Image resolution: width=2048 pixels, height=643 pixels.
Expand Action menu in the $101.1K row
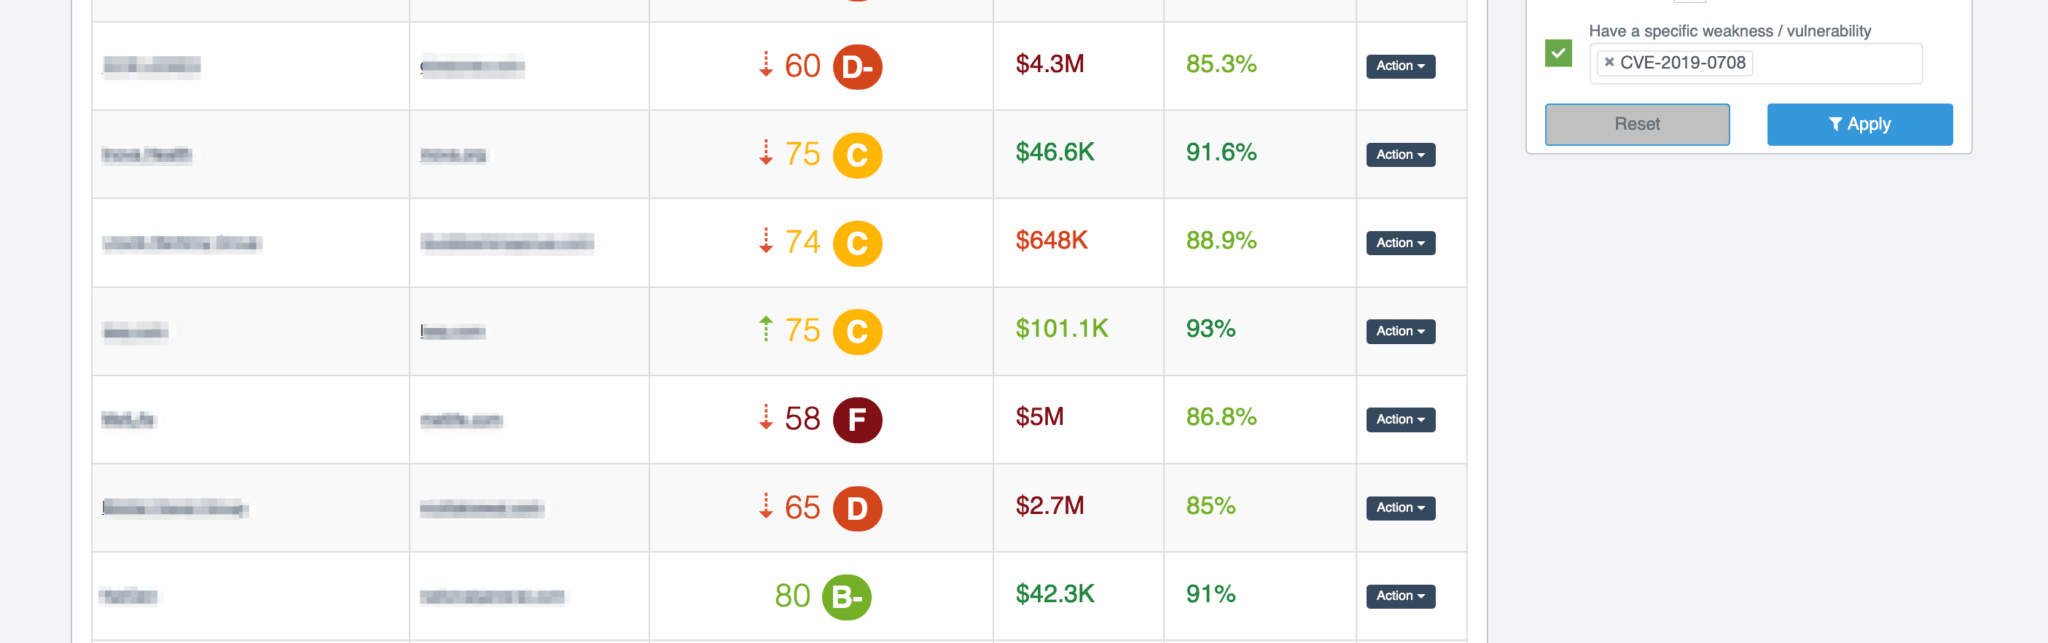click(1400, 332)
